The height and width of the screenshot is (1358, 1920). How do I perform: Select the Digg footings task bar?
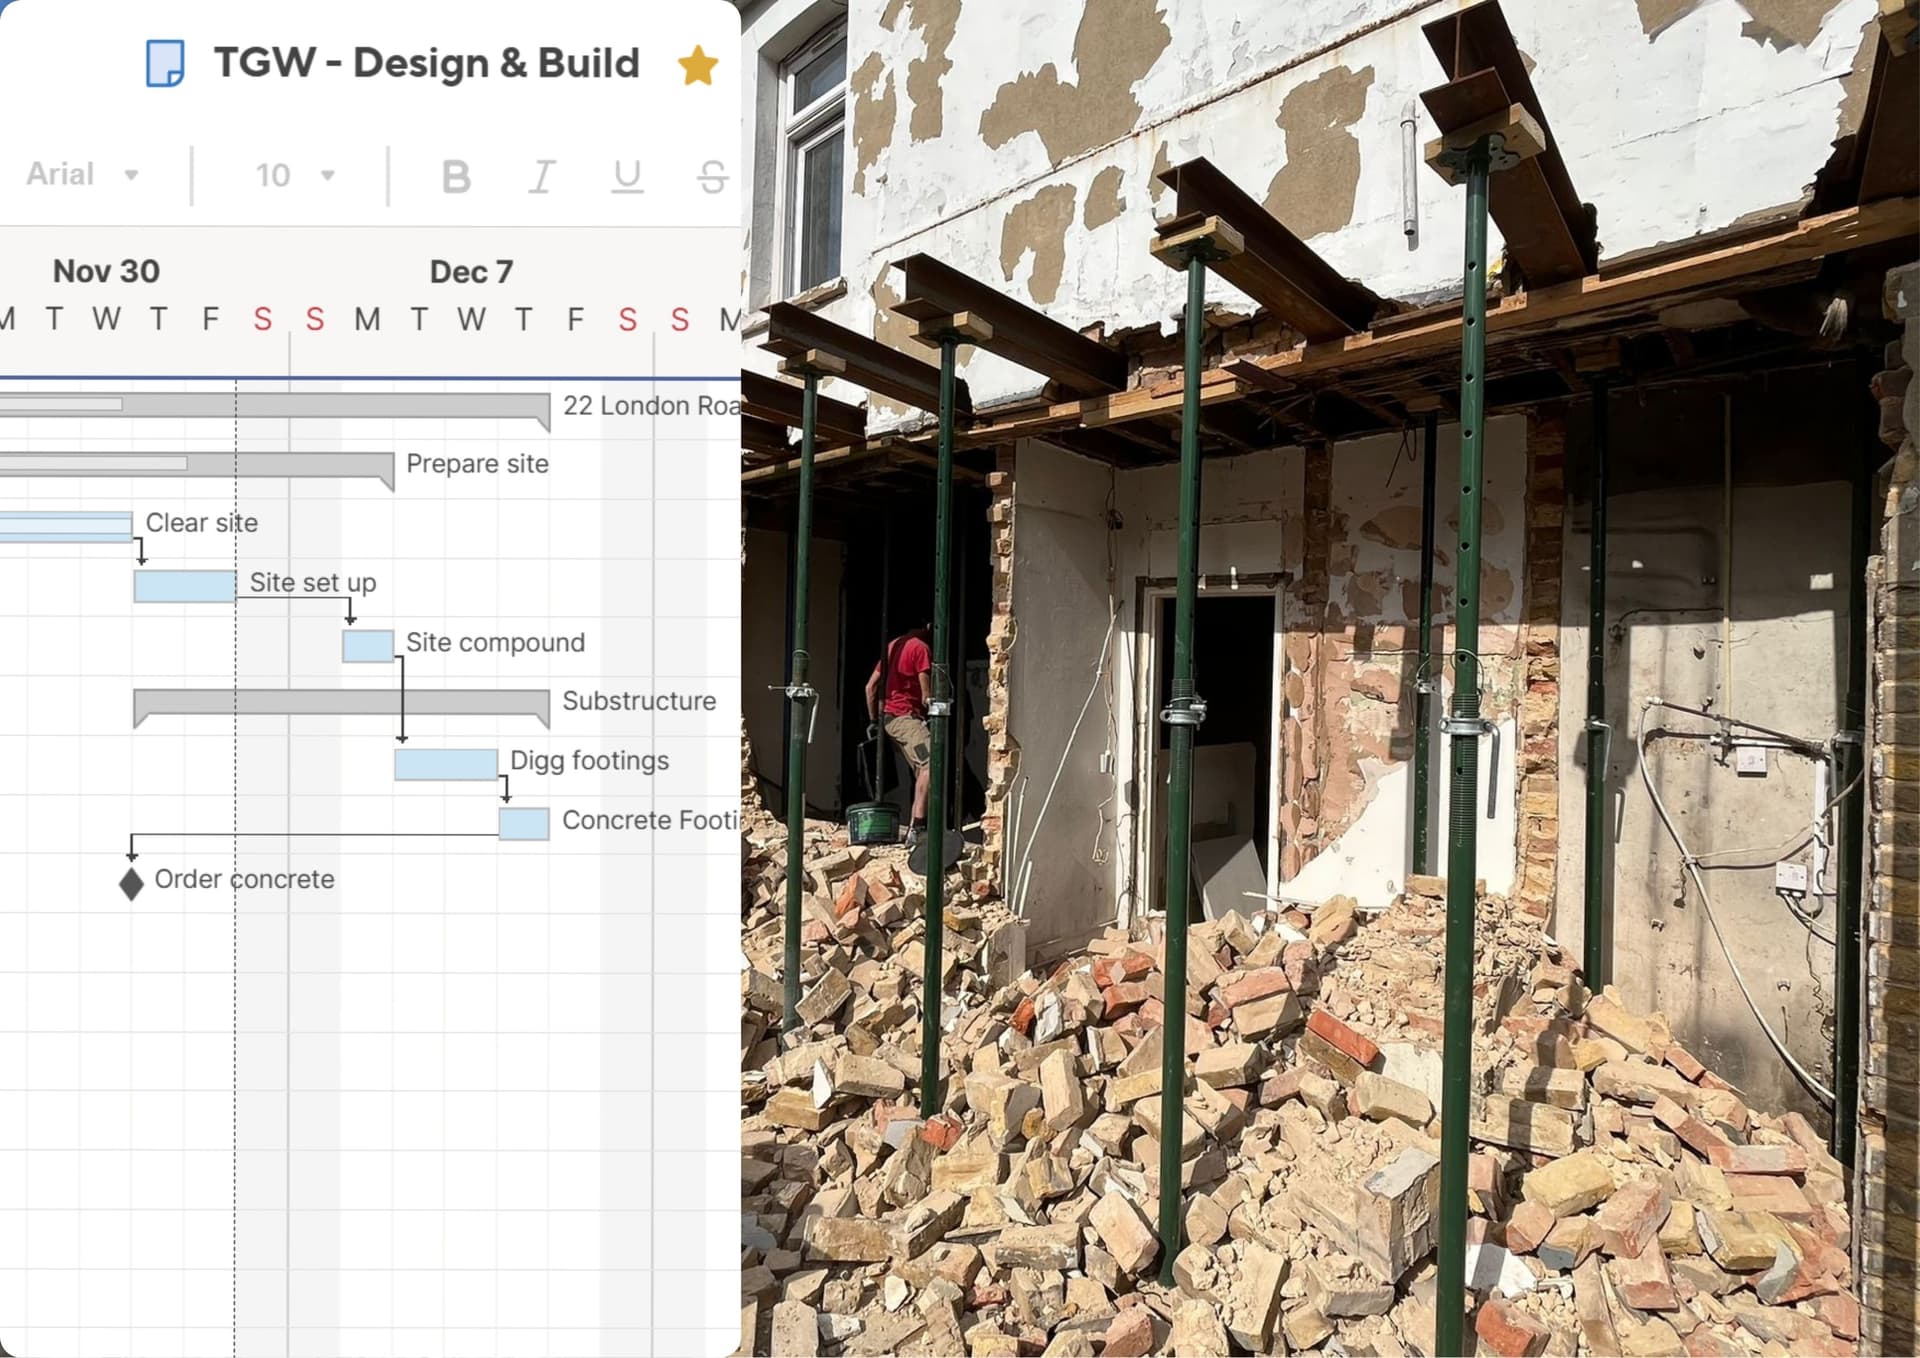pyautogui.click(x=446, y=764)
